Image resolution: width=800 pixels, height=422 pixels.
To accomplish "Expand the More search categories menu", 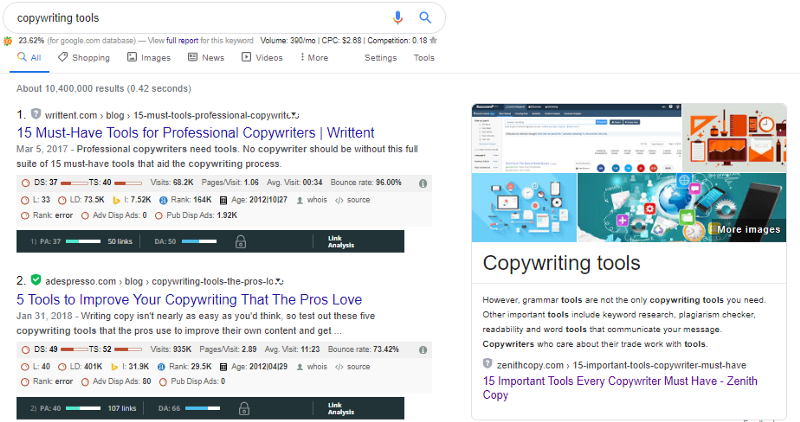I will point(314,58).
